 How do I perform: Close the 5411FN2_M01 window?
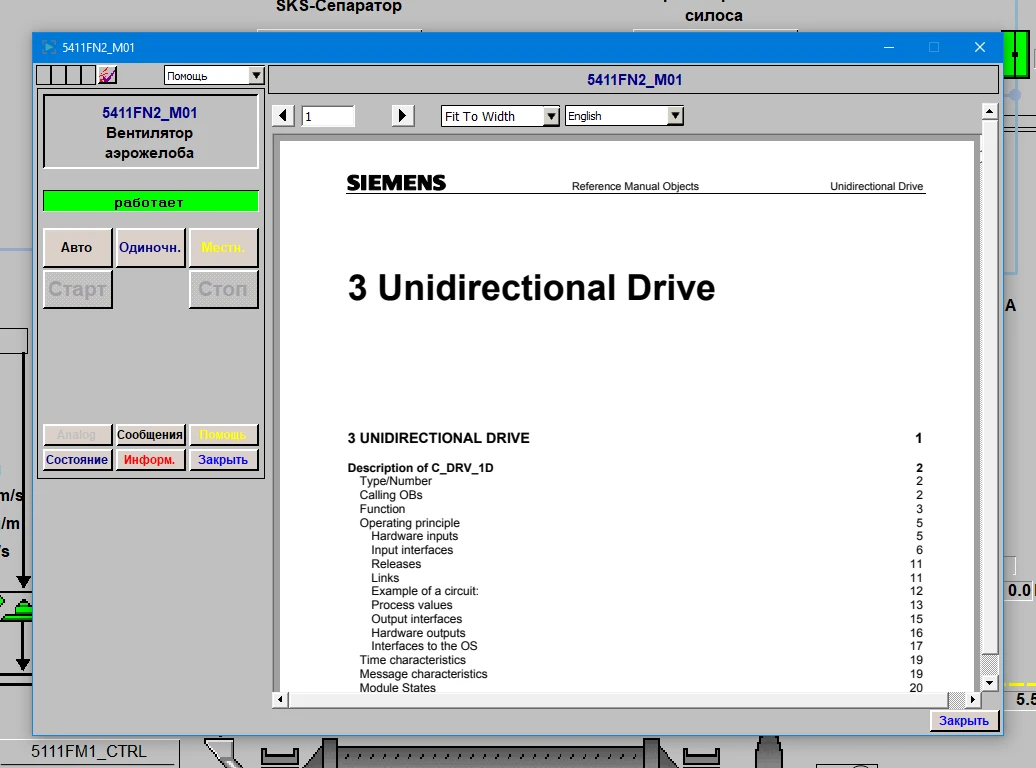(x=980, y=48)
